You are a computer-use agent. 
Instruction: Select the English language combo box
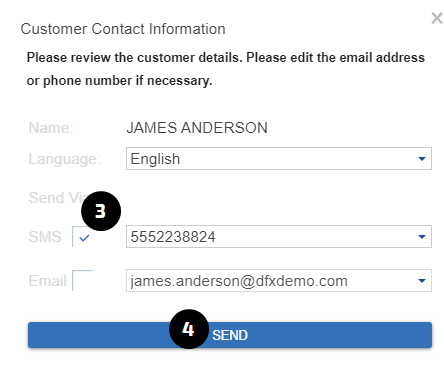point(279,159)
